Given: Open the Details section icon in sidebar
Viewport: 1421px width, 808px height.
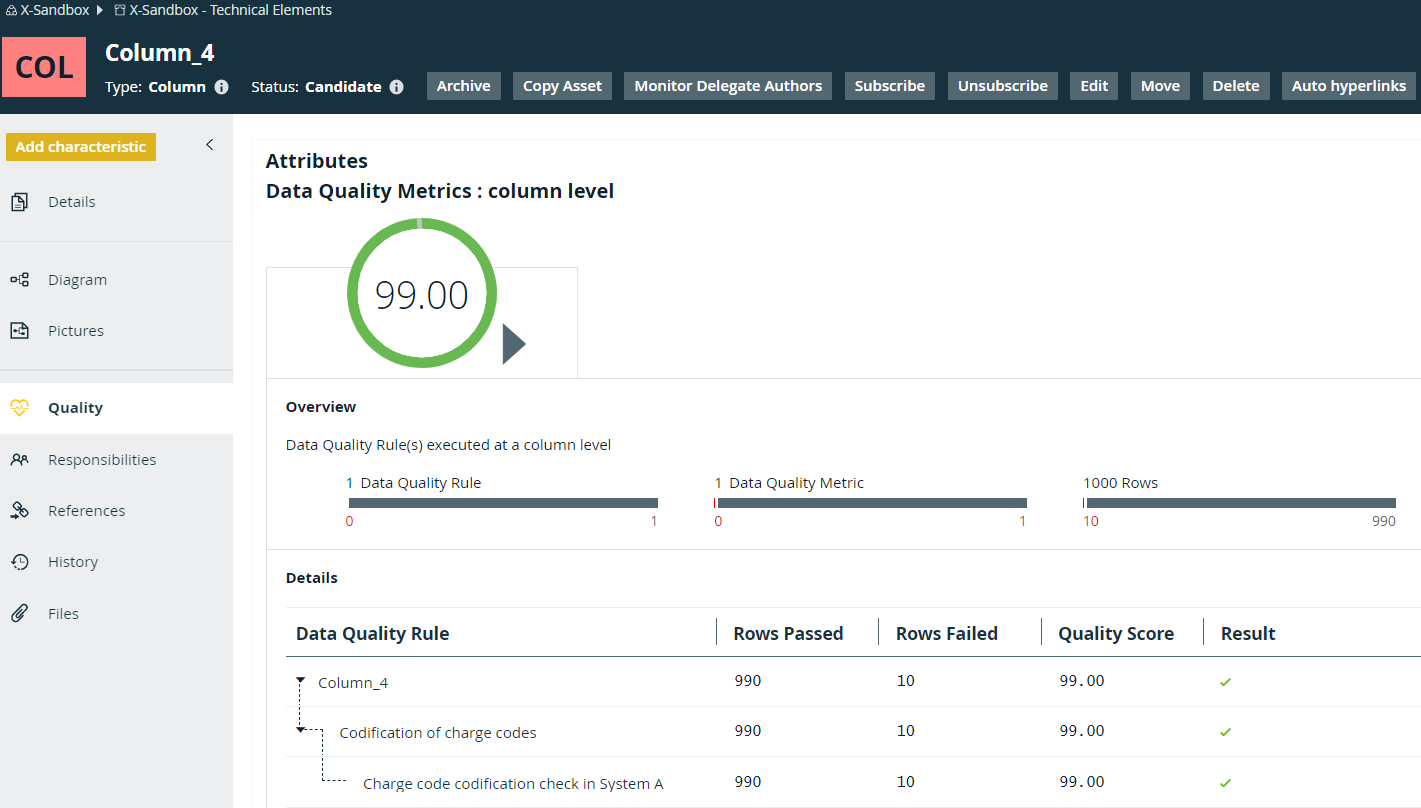Looking at the screenshot, I should (19, 202).
